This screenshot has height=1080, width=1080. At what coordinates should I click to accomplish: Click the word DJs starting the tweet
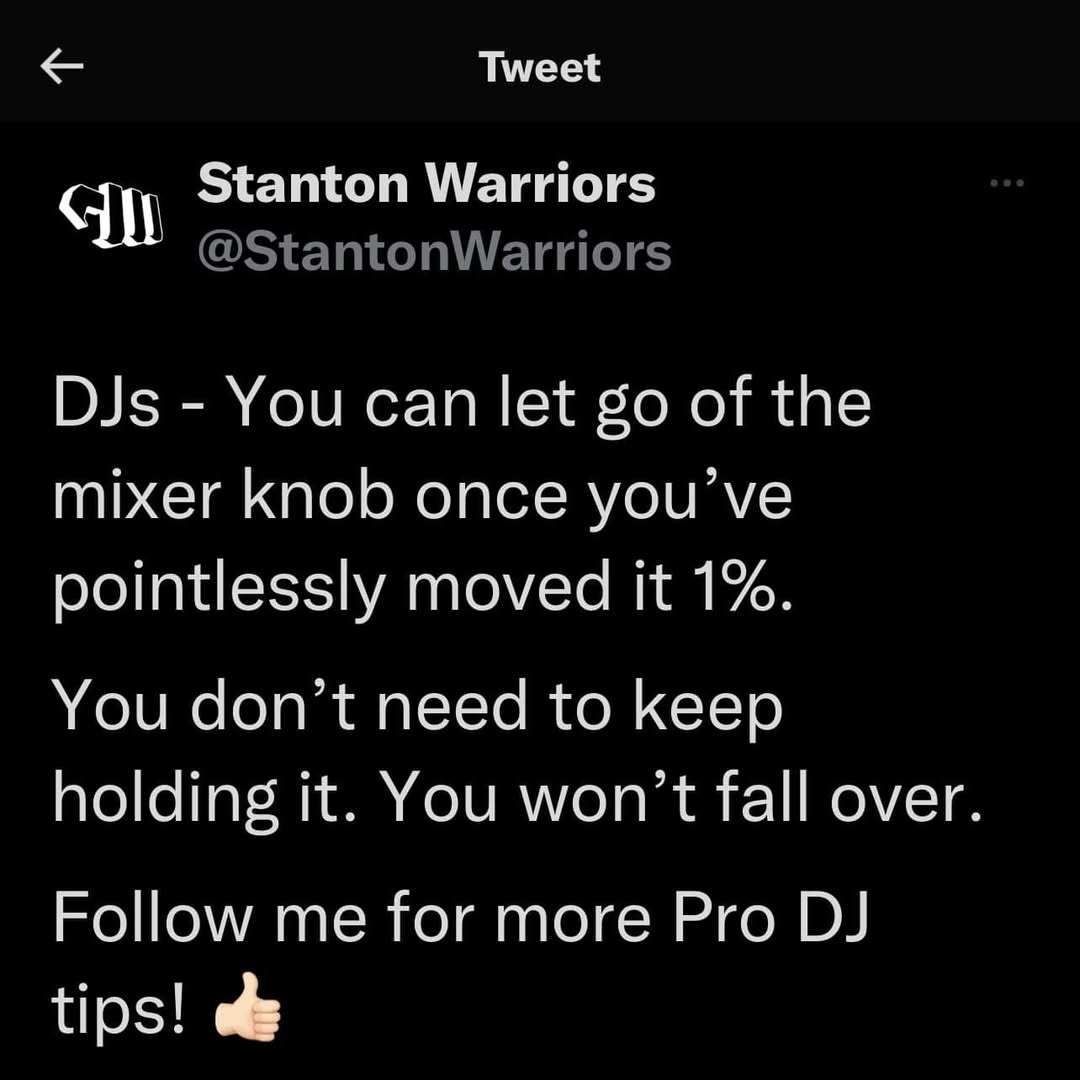106,403
